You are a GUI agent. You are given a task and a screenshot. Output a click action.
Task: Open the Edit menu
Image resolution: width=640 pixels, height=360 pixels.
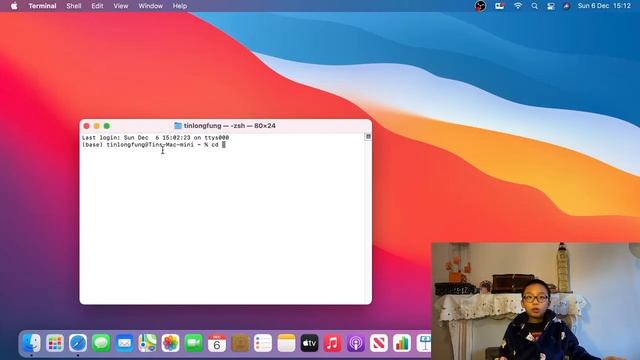click(97, 6)
